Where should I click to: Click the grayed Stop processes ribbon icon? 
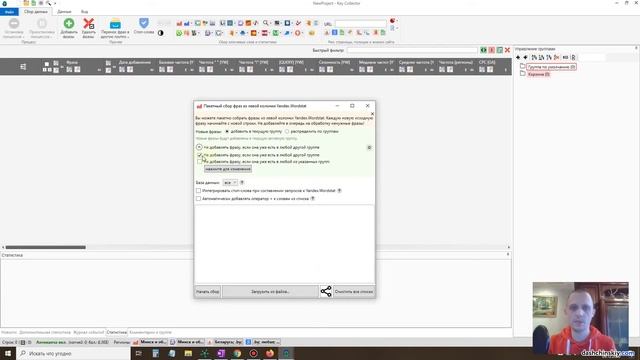(x=14, y=23)
